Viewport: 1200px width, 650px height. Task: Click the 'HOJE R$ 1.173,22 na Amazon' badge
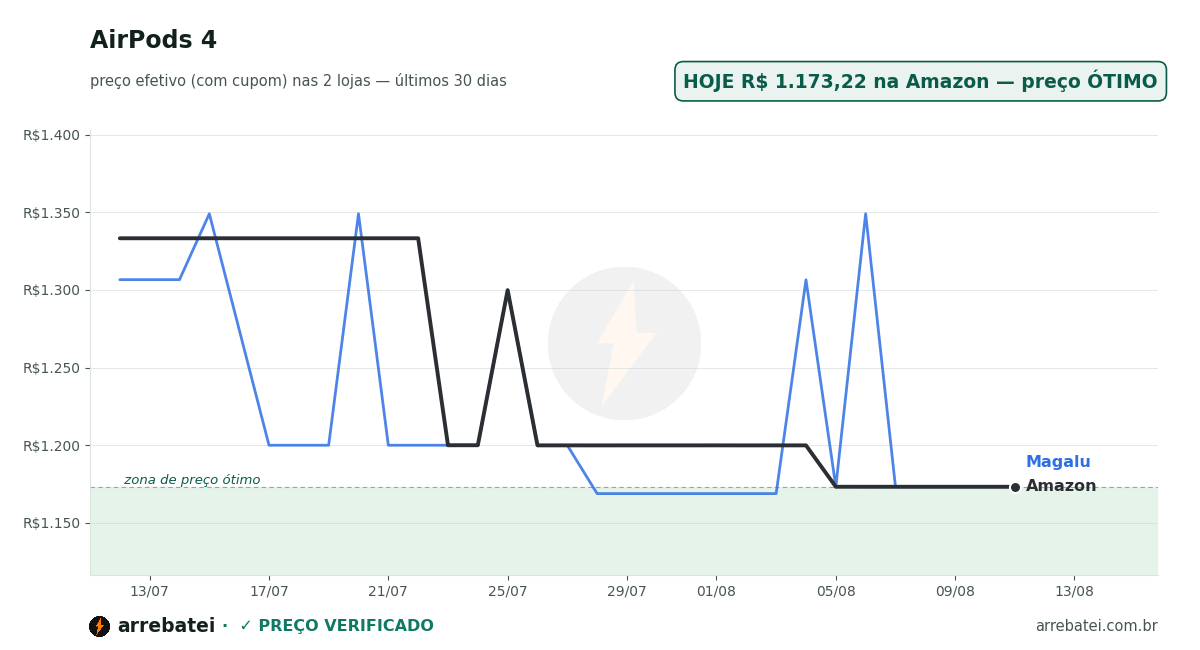pos(920,82)
